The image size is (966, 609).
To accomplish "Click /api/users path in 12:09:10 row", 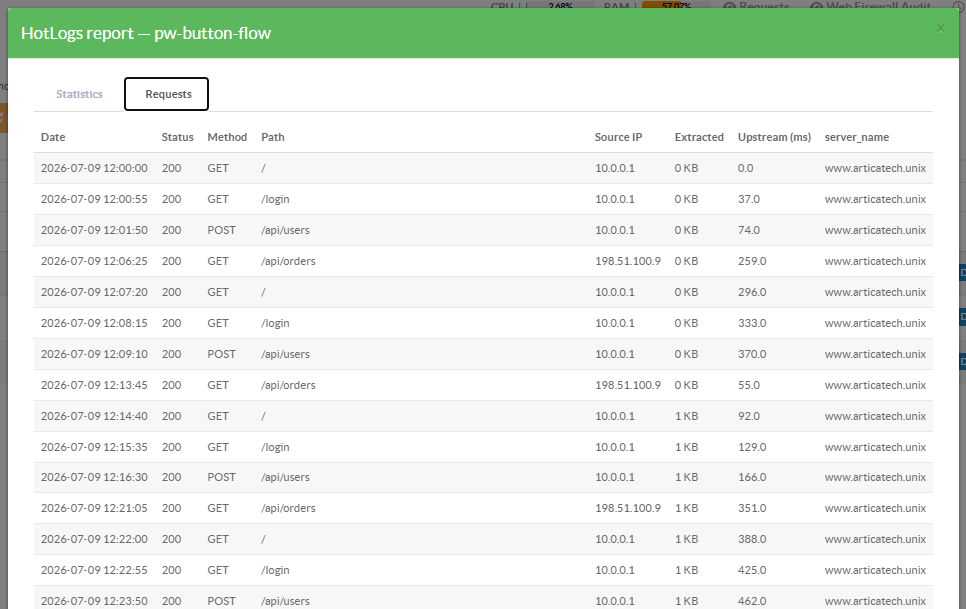I will [x=285, y=355].
